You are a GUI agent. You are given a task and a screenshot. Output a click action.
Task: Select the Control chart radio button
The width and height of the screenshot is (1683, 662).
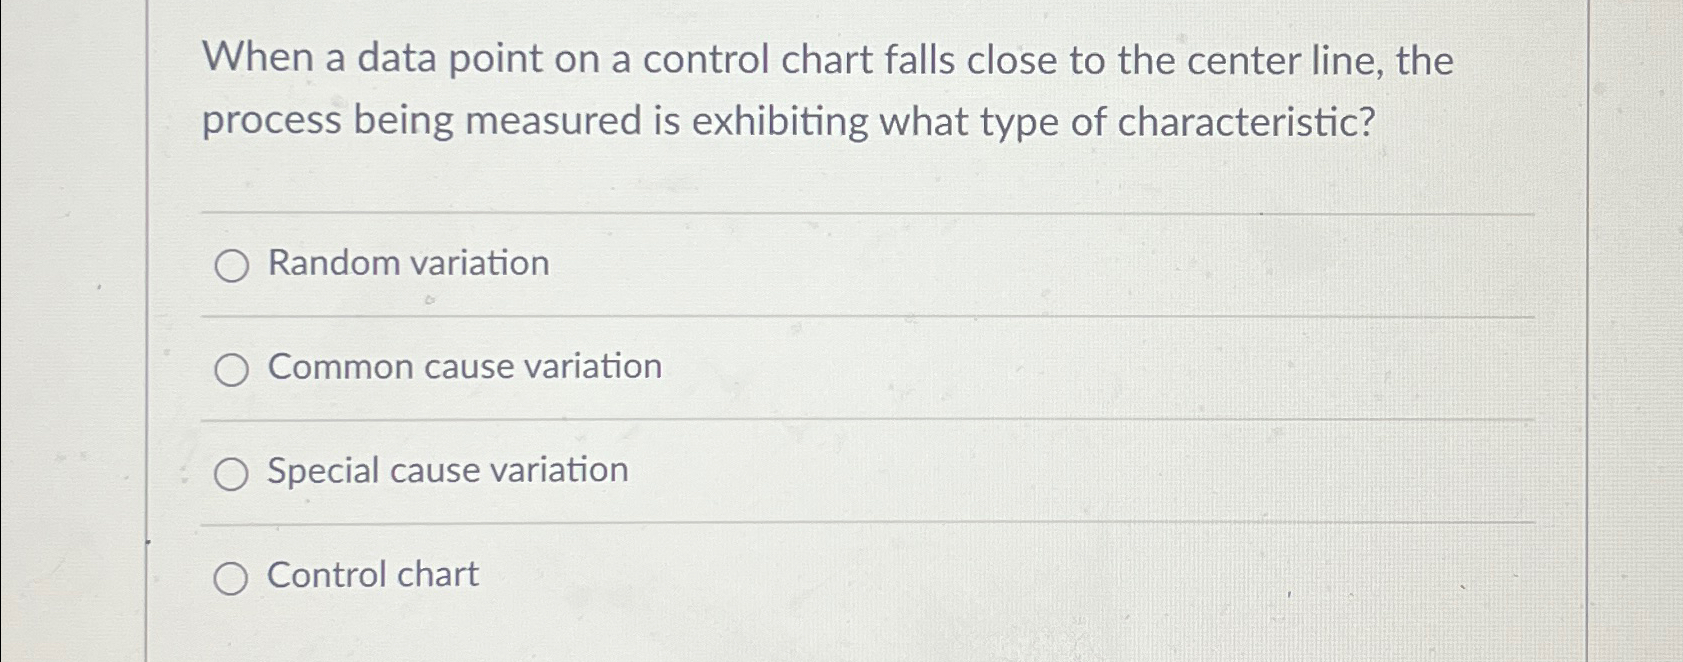tap(233, 578)
